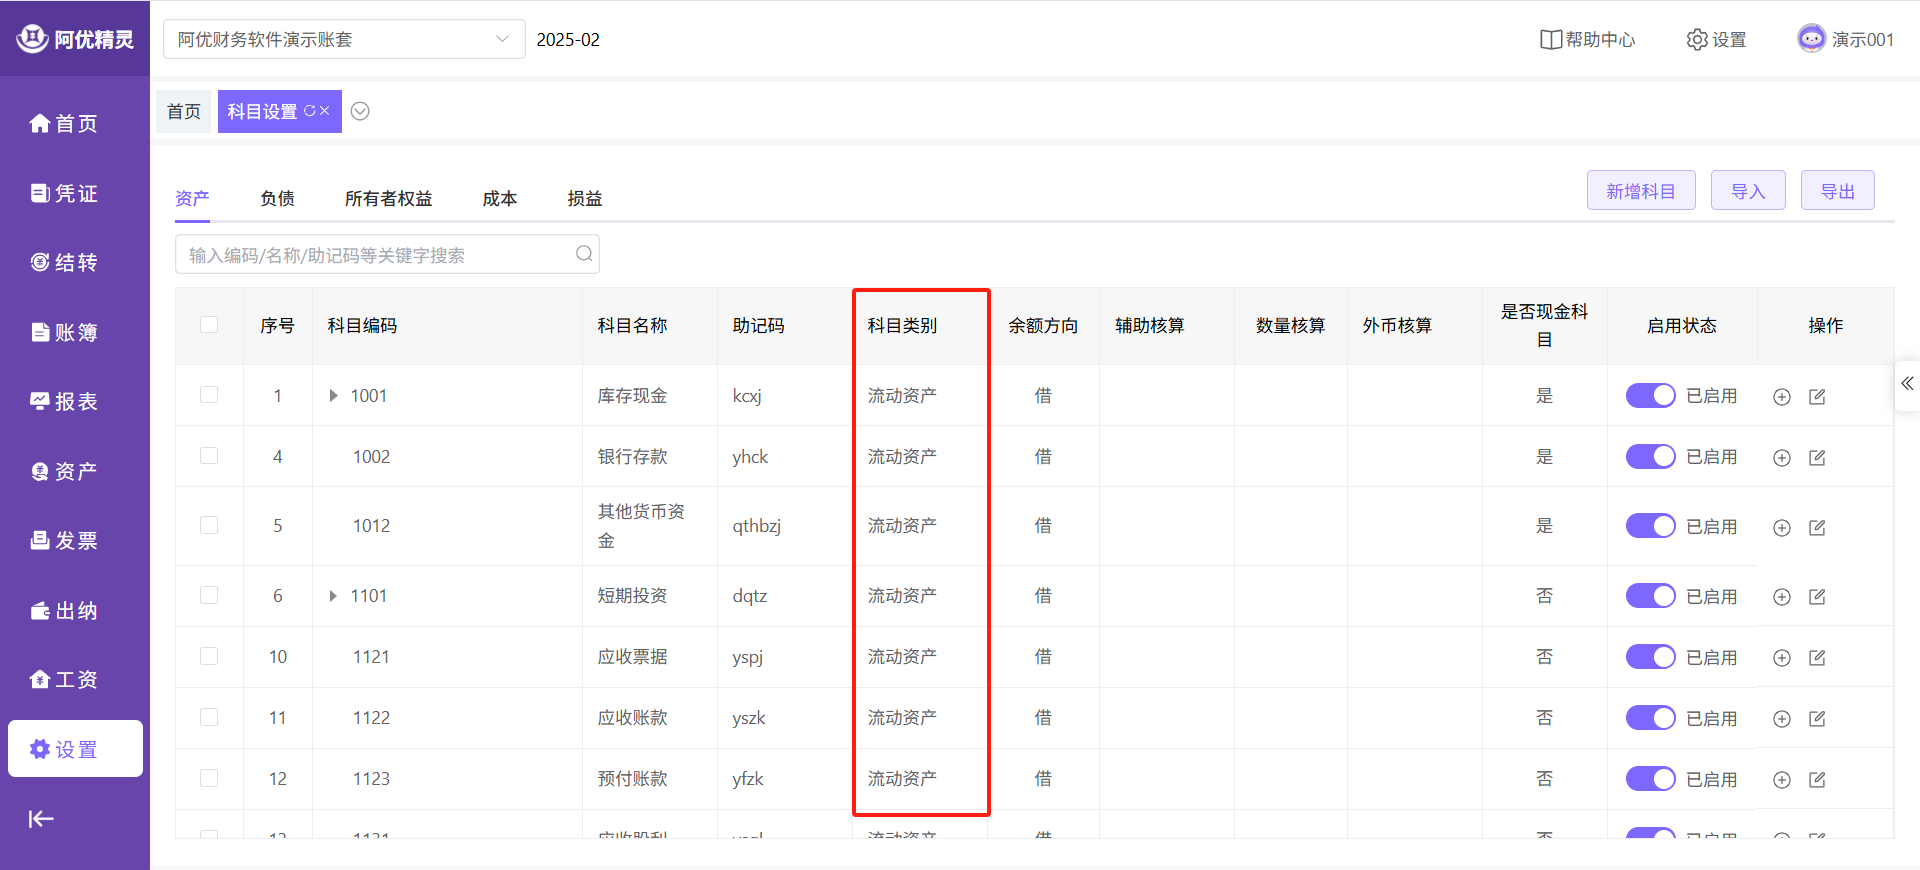The width and height of the screenshot is (1920, 870).
Task: Click the 新增科目 button
Action: [1640, 191]
